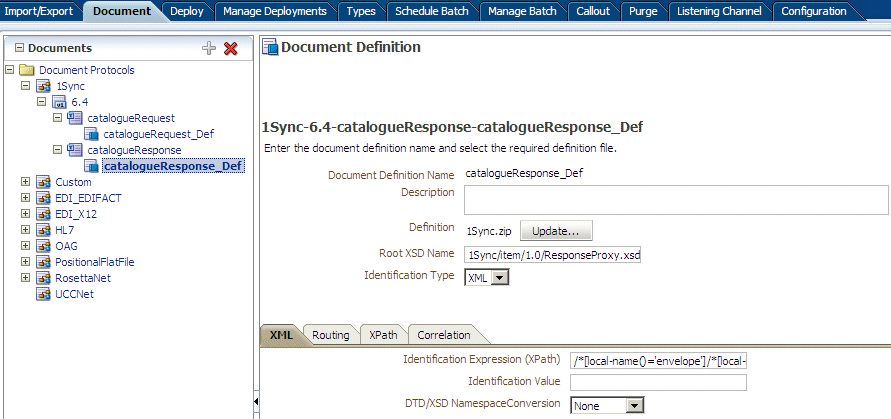The height and width of the screenshot is (419, 891).
Task: Switch to Manage Batch tab
Action: [522, 11]
